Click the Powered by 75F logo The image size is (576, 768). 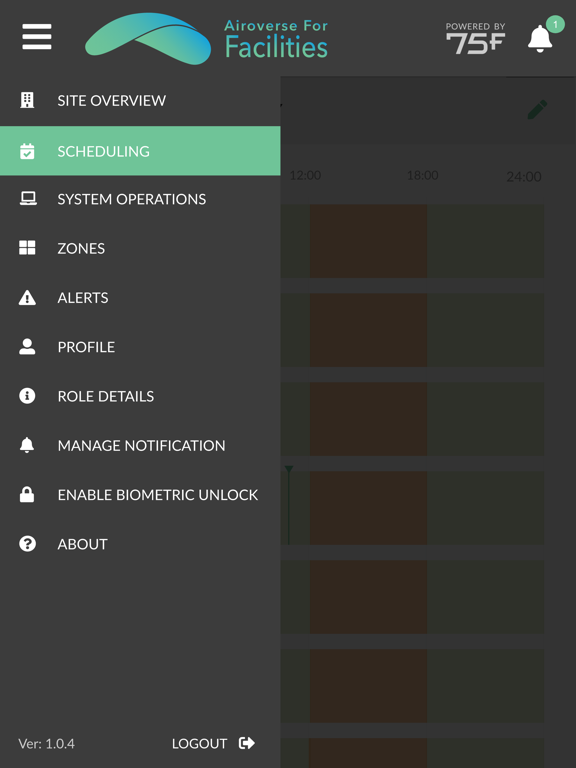tap(475, 38)
